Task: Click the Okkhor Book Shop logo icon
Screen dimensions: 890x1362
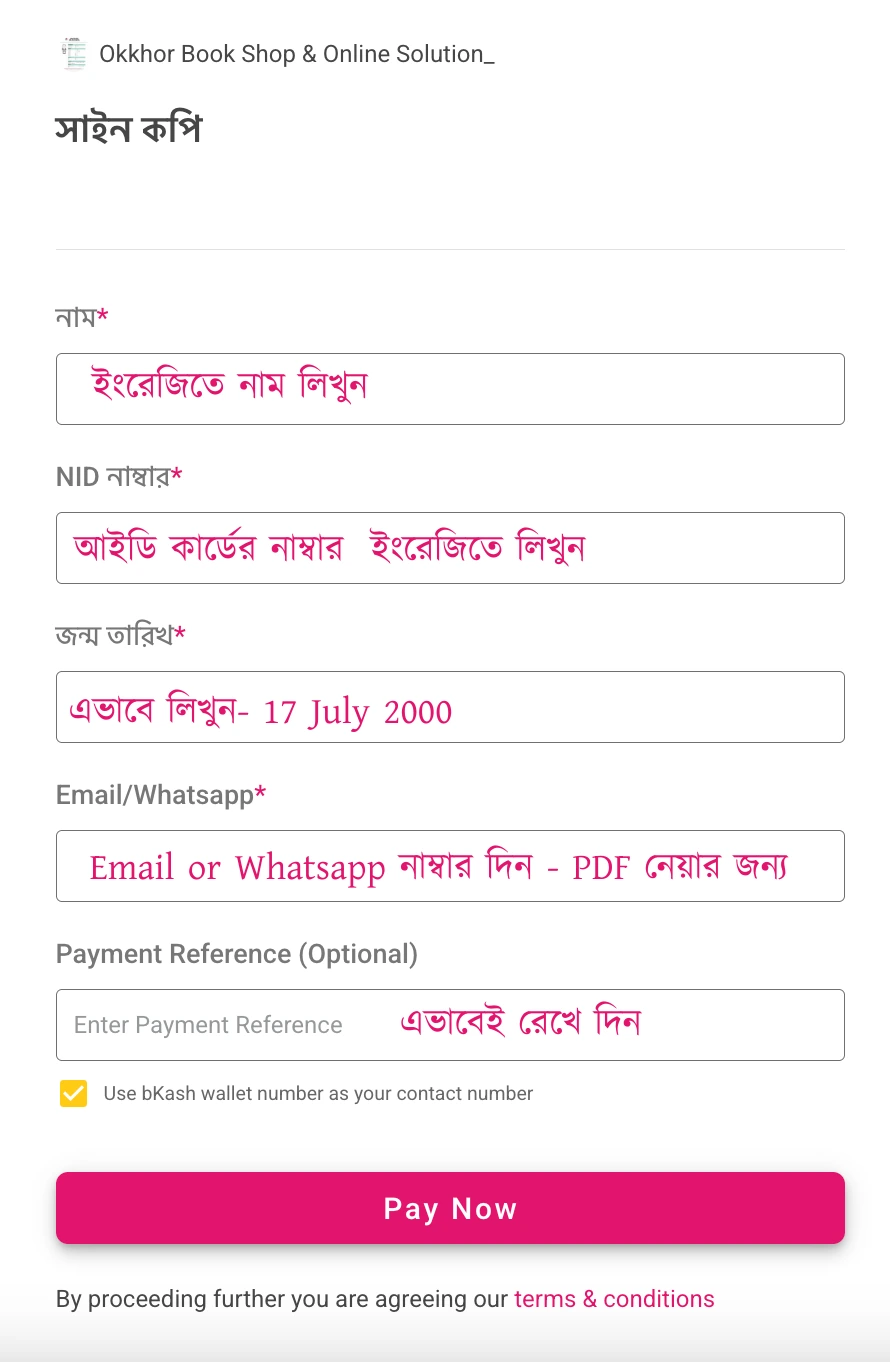Action: pyautogui.click(x=74, y=54)
